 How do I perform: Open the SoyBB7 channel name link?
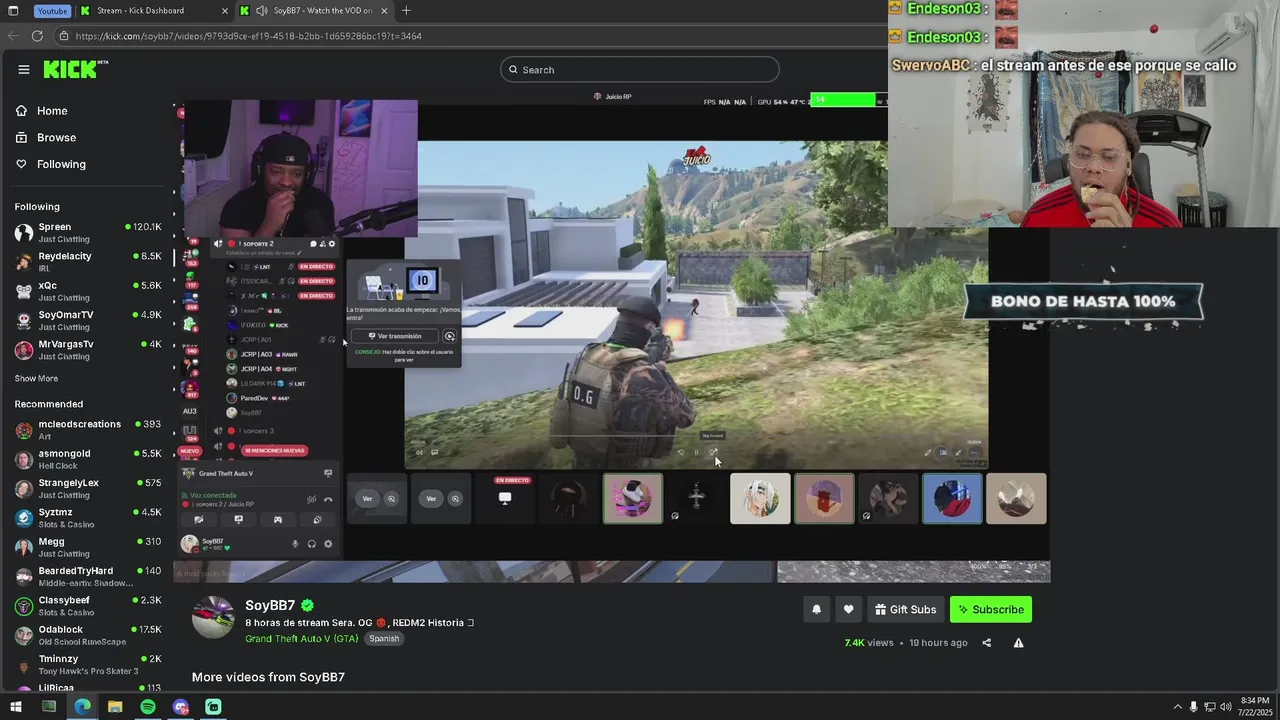point(270,605)
